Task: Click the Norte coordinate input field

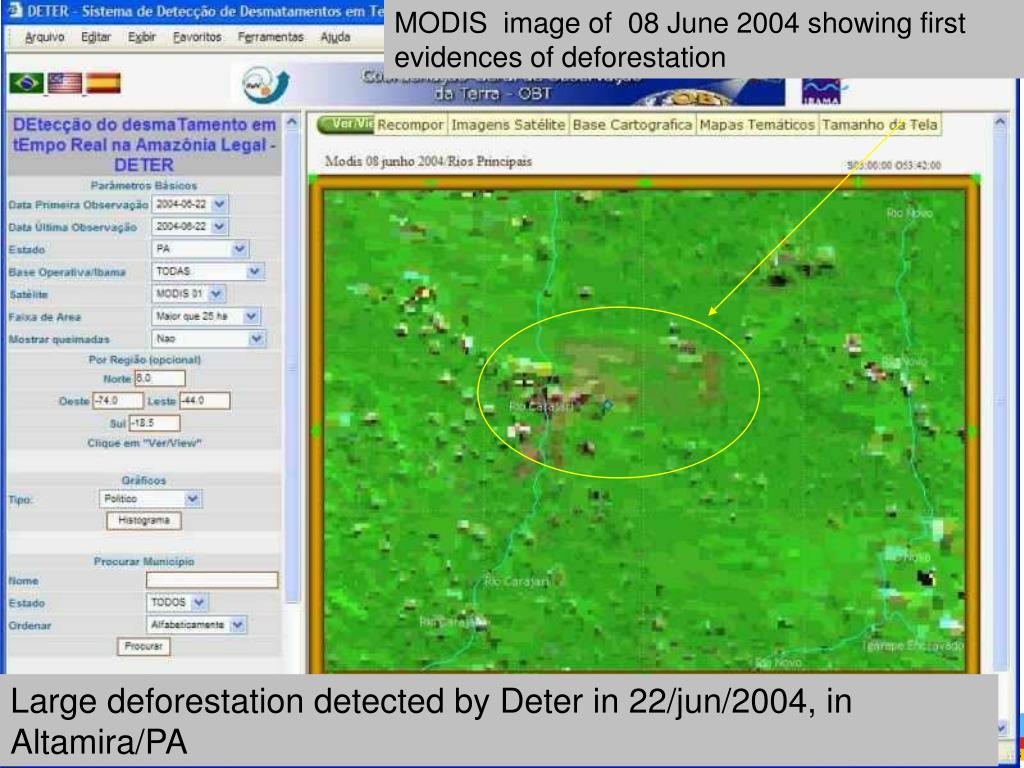Action: 160,378
